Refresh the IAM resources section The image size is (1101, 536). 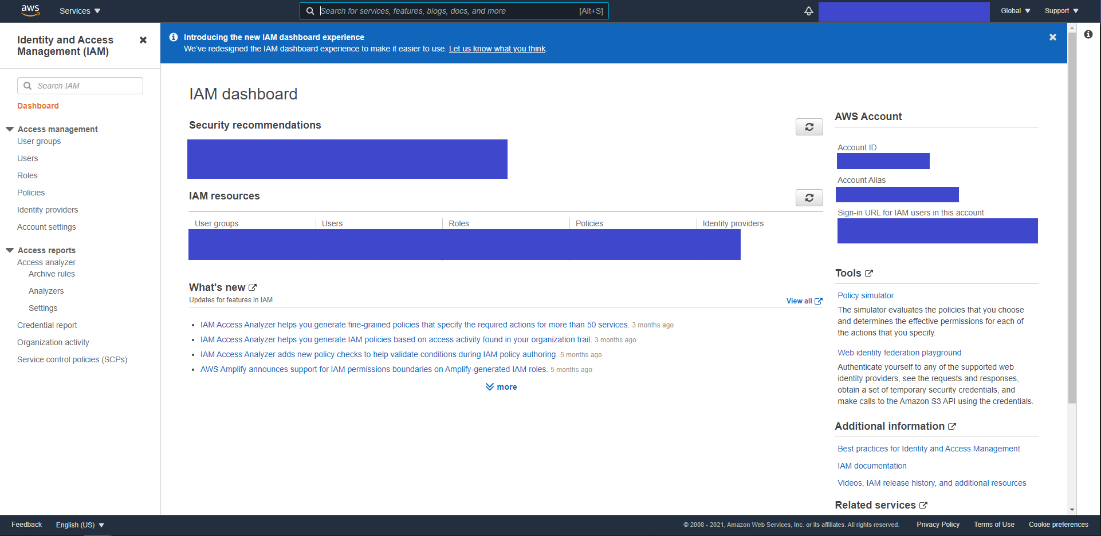(x=809, y=198)
